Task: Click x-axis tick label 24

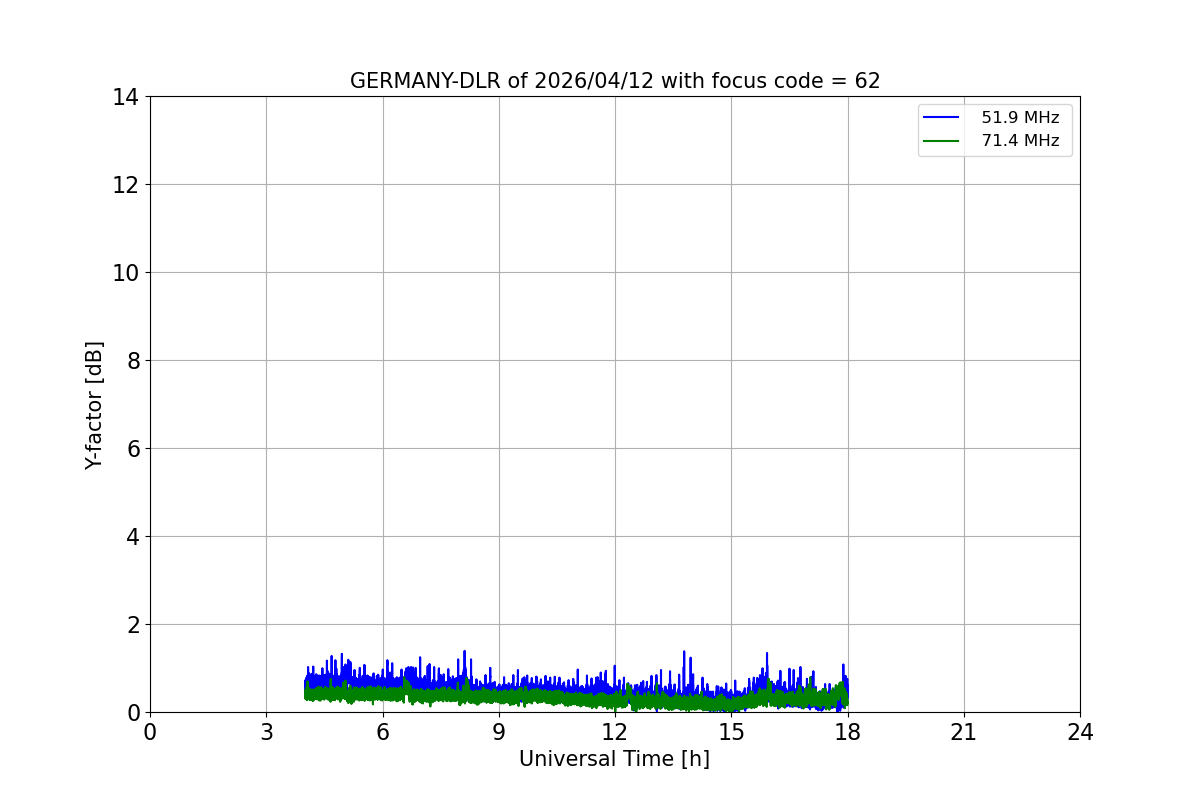Action: [x=1080, y=732]
